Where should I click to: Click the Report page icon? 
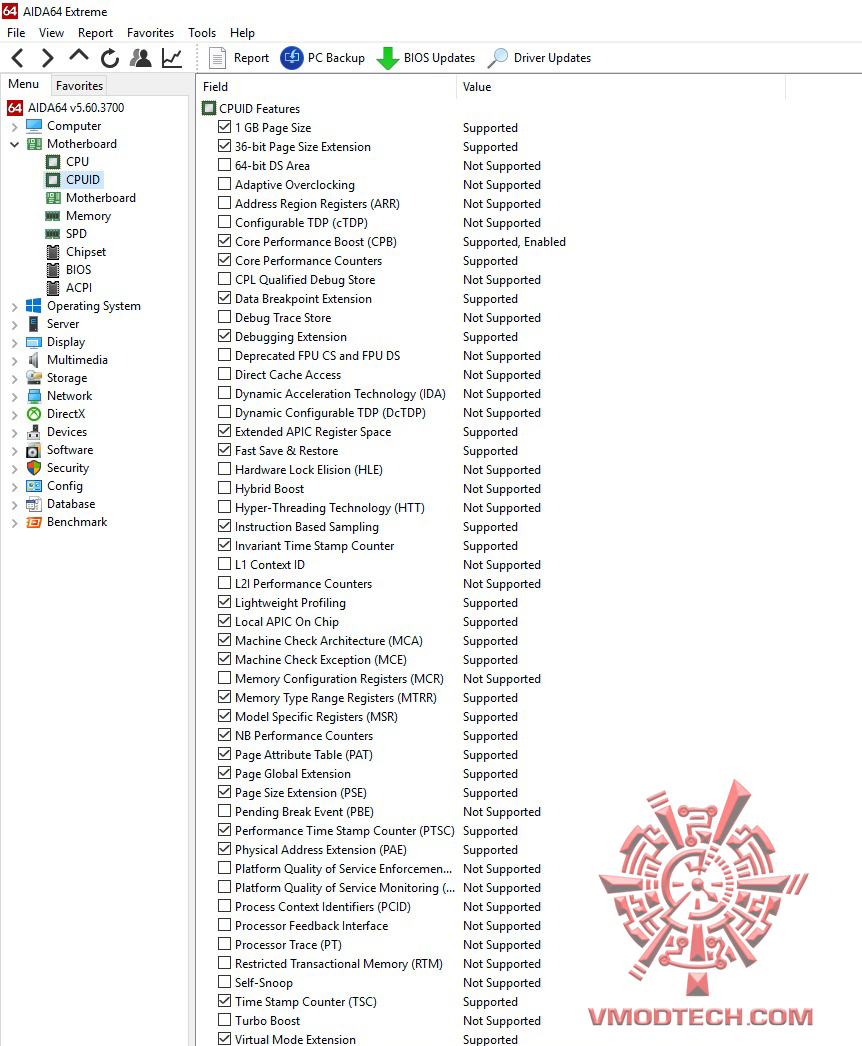point(218,58)
